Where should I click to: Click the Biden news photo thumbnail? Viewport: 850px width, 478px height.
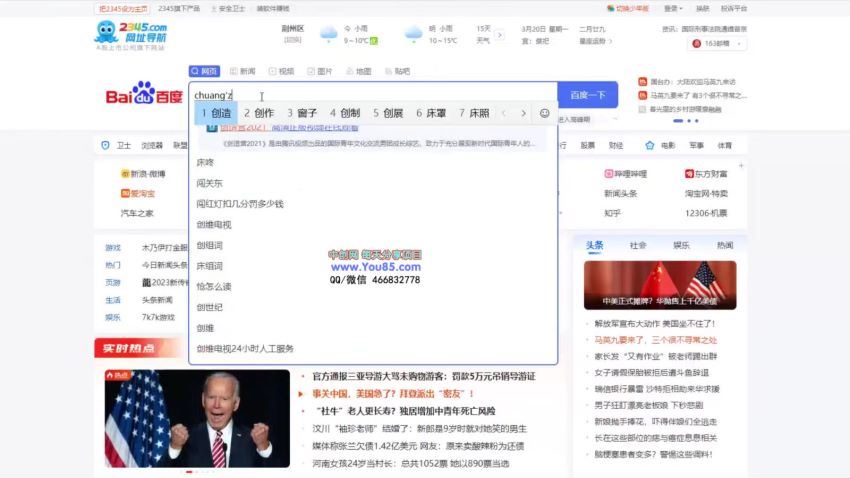pyautogui.click(x=197, y=418)
